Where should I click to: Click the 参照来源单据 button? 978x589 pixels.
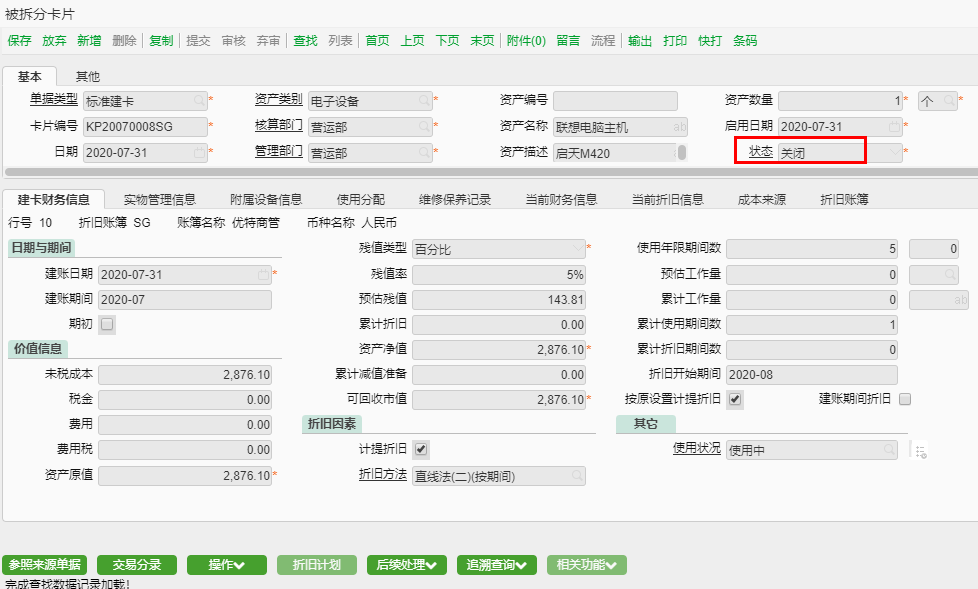click(x=45, y=565)
